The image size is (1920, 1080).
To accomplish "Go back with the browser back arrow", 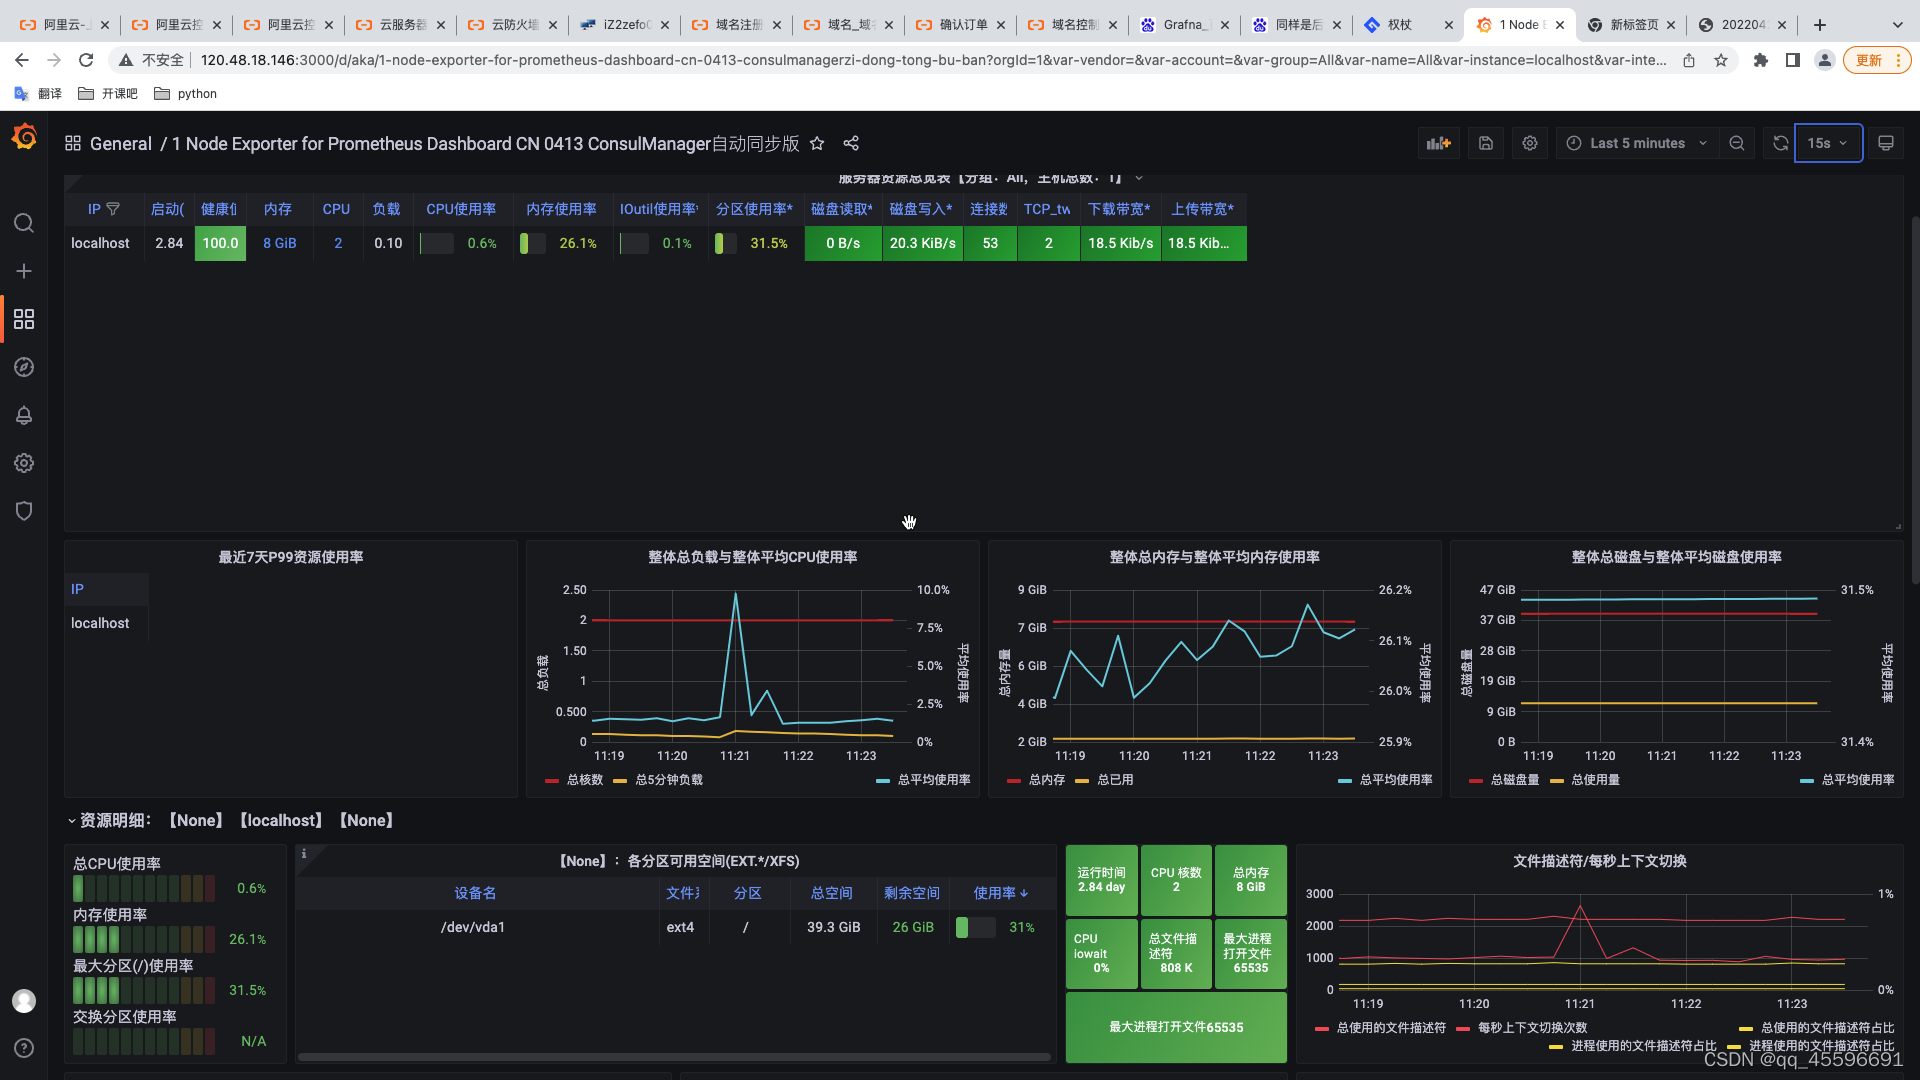I will click(22, 60).
